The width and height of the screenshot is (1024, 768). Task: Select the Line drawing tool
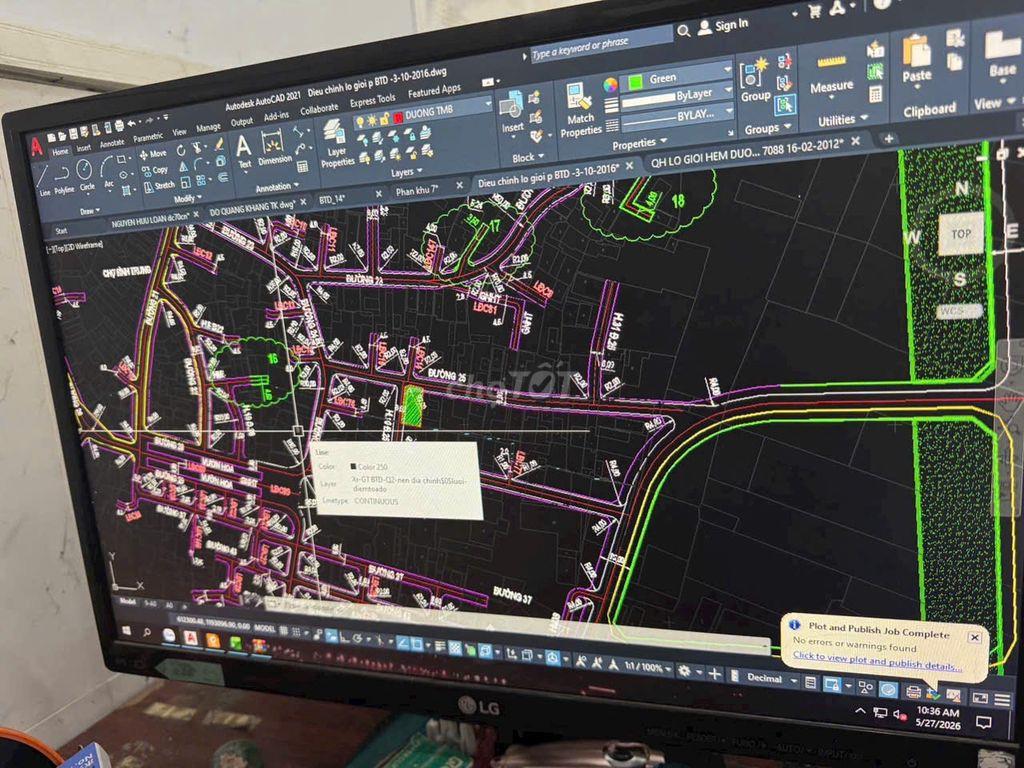(x=42, y=180)
